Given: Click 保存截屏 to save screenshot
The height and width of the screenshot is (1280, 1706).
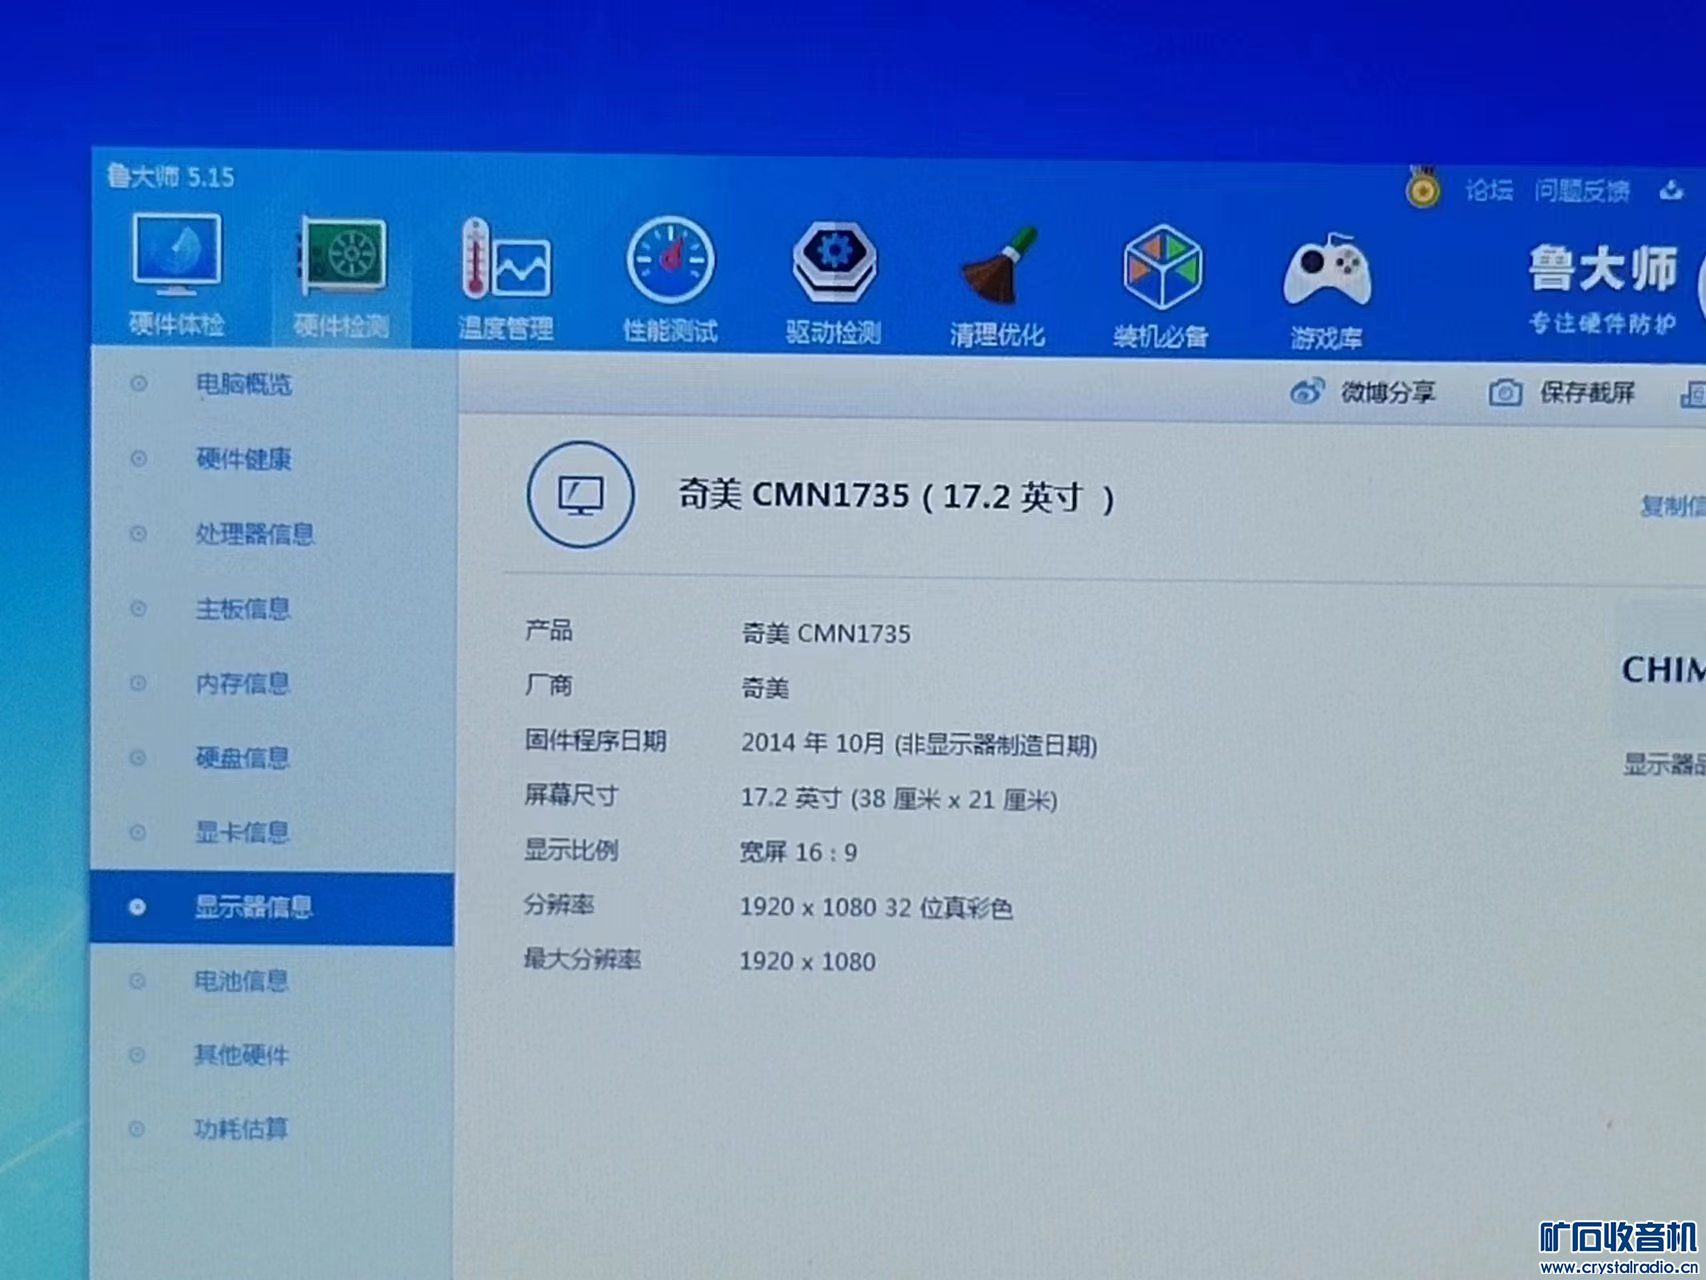Looking at the screenshot, I should (x=1587, y=392).
